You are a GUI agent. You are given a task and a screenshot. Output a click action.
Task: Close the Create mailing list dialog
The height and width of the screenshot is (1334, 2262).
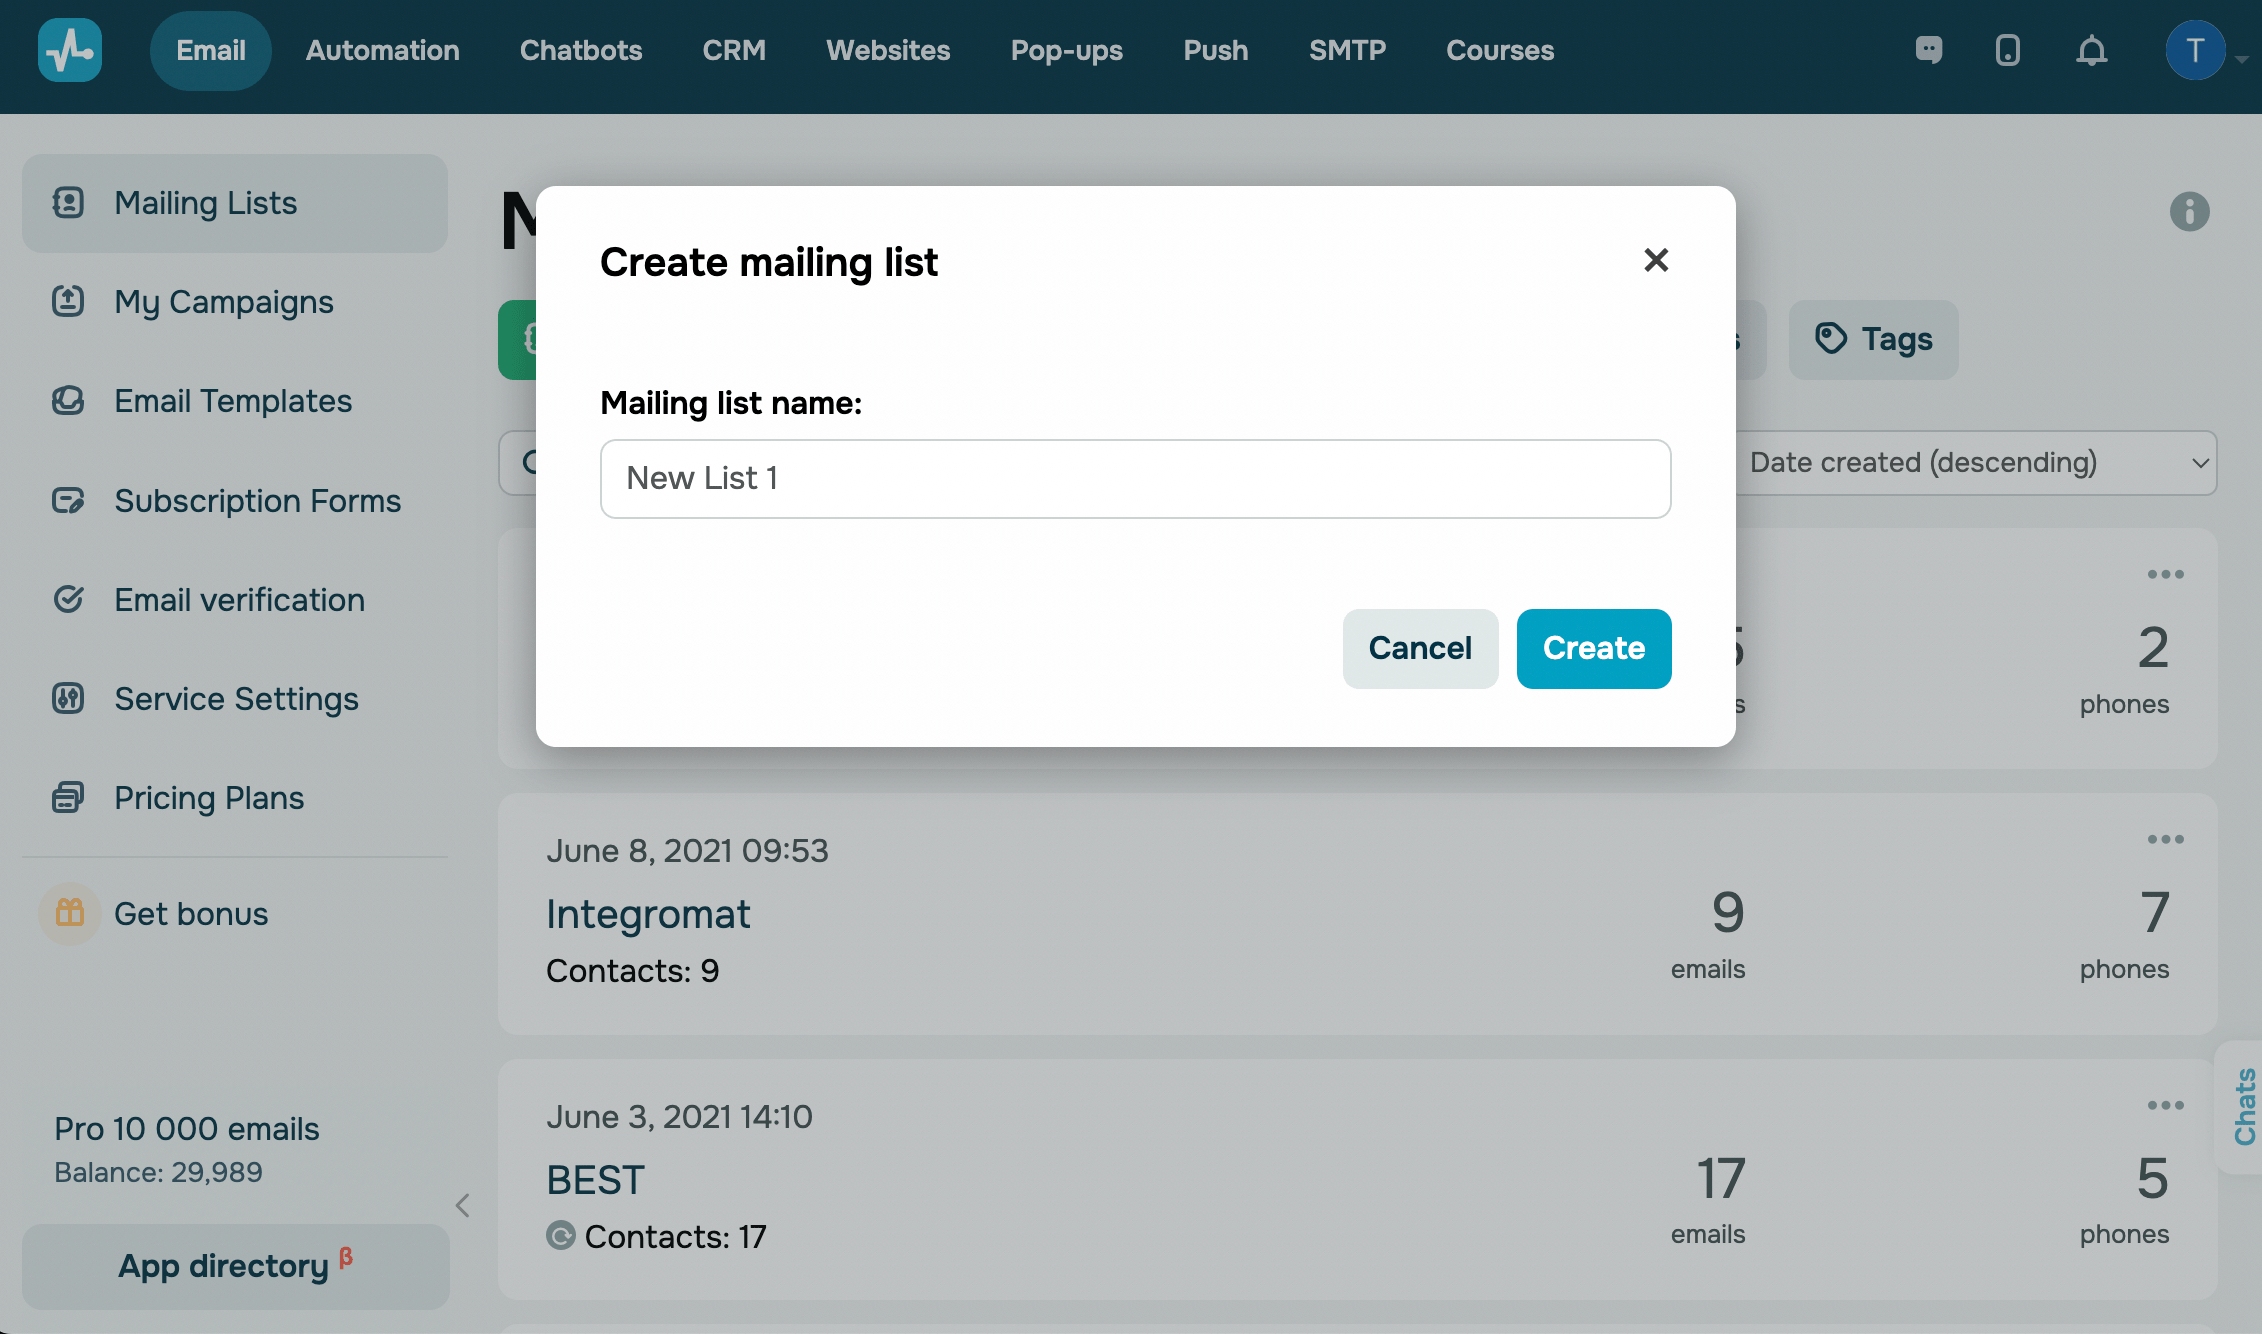pyautogui.click(x=1656, y=260)
